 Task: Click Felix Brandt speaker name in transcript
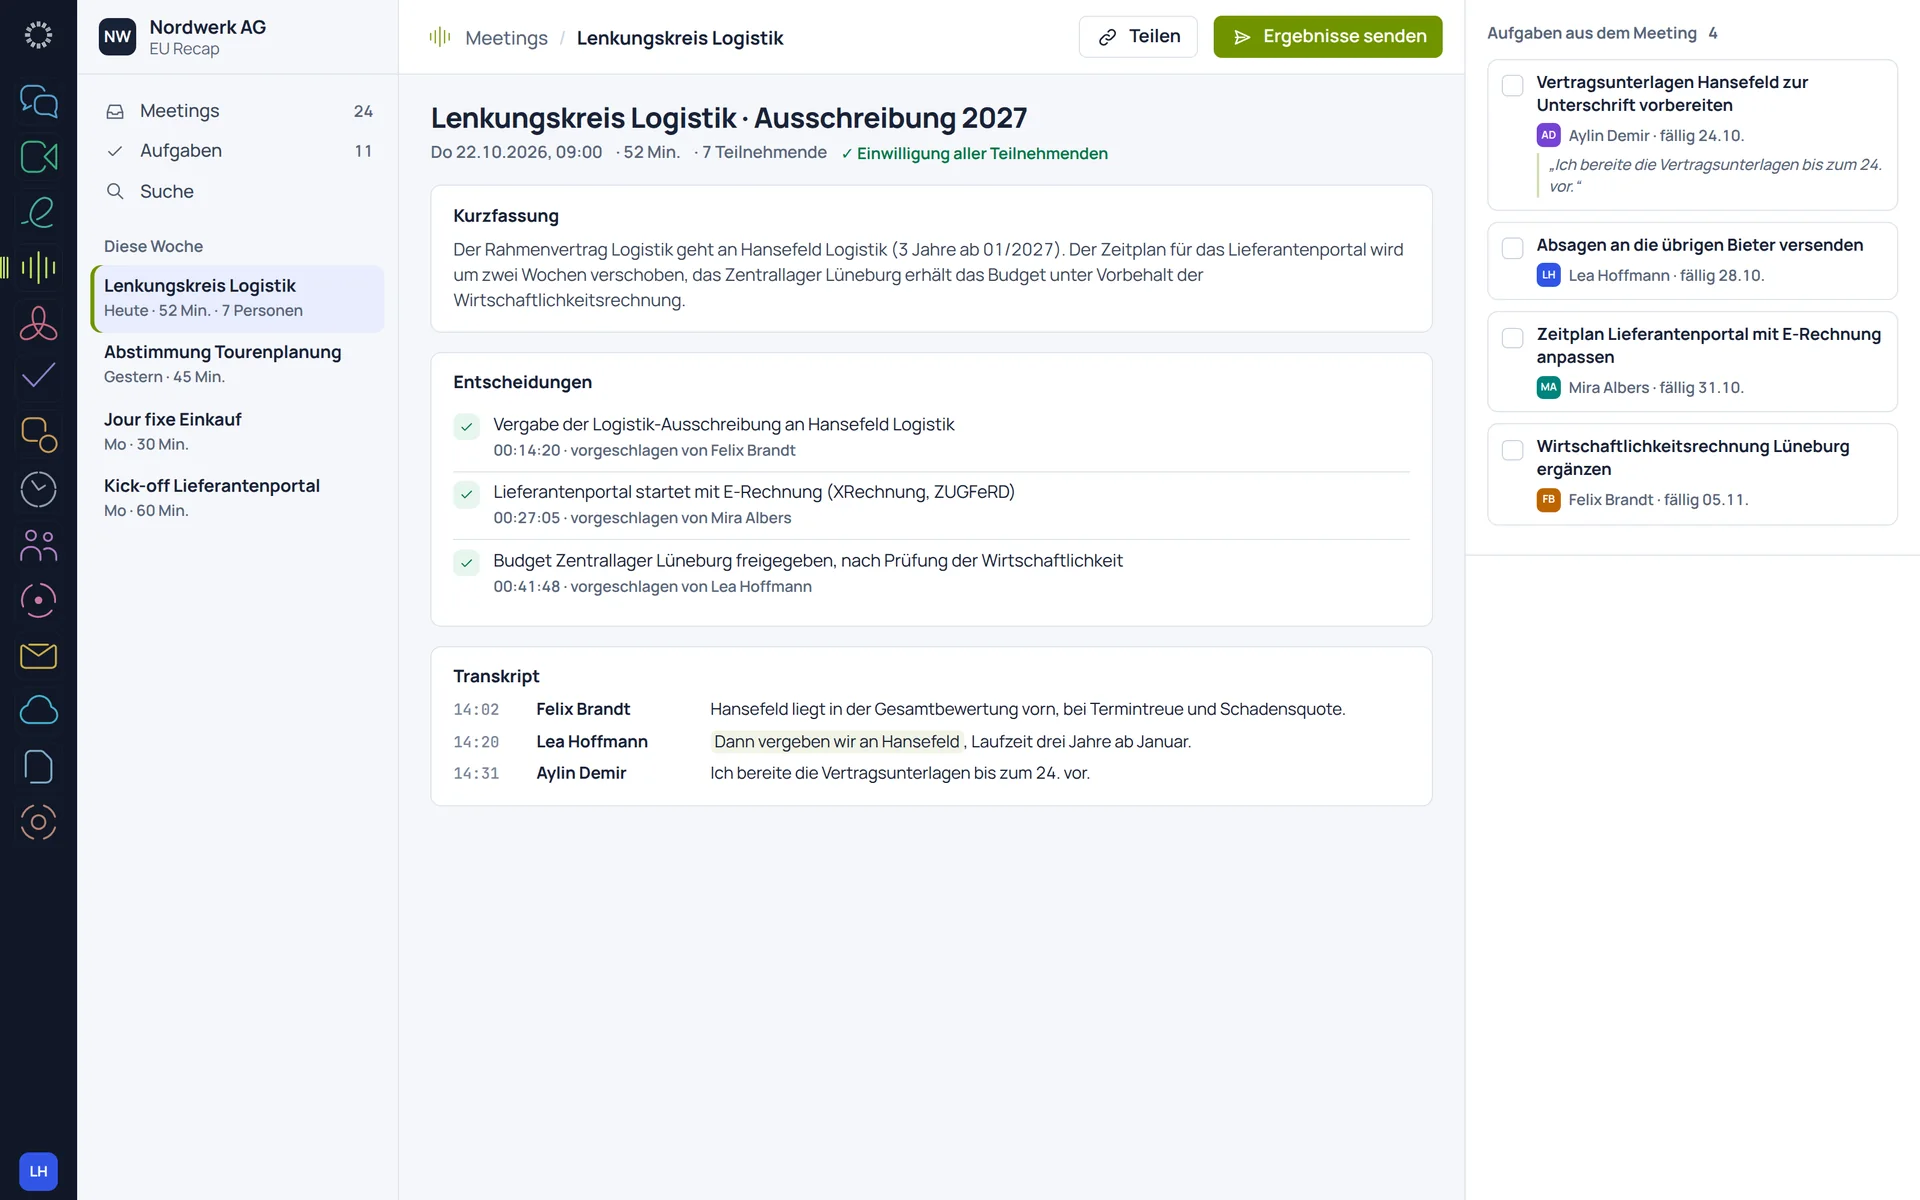click(x=583, y=709)
